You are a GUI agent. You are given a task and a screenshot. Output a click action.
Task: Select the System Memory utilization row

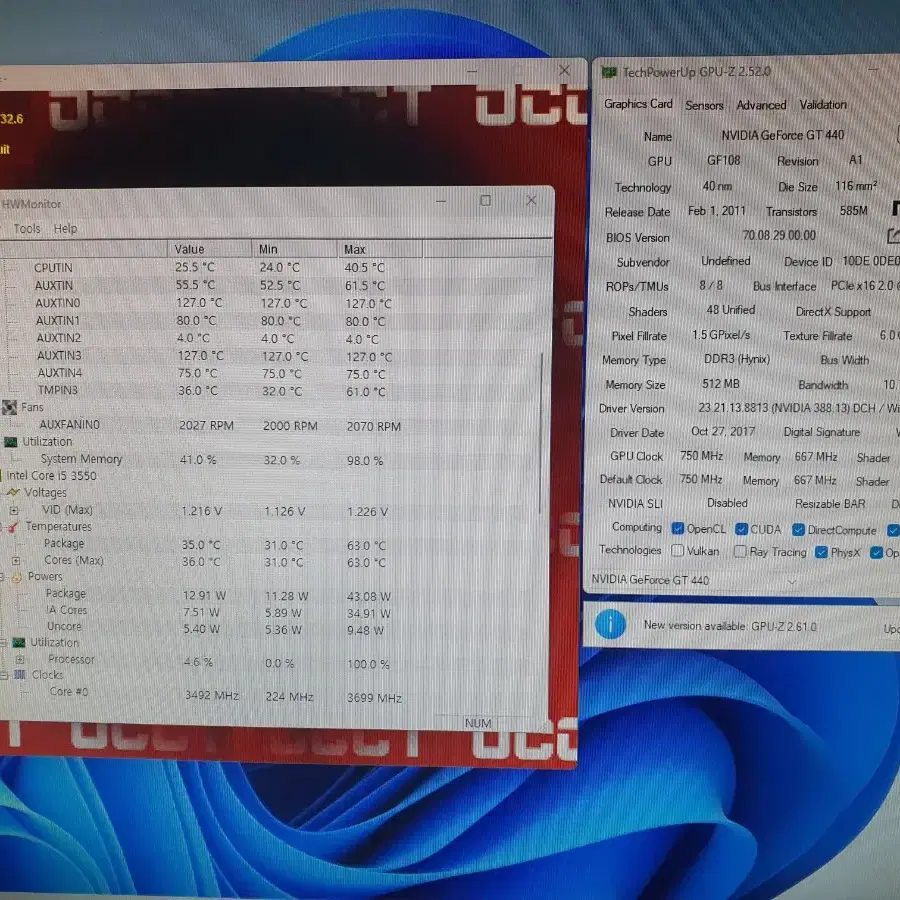click(276, 460)
